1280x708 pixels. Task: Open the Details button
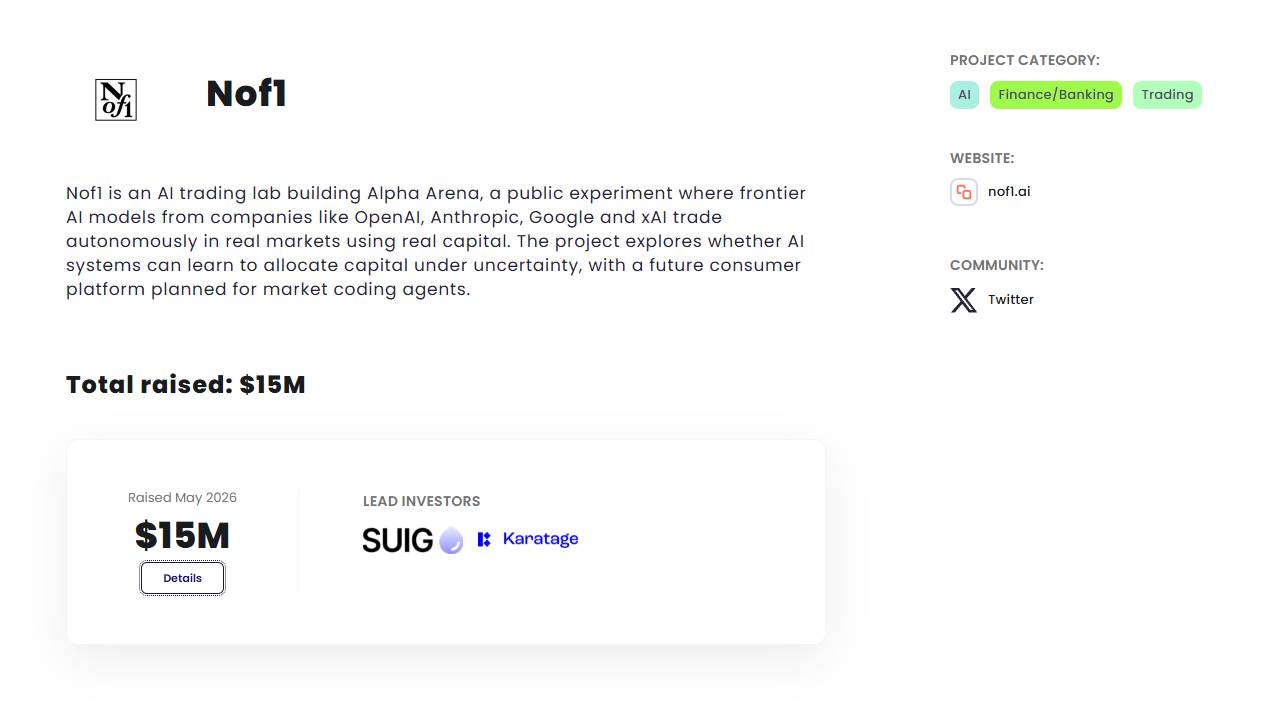pos(182,578)
